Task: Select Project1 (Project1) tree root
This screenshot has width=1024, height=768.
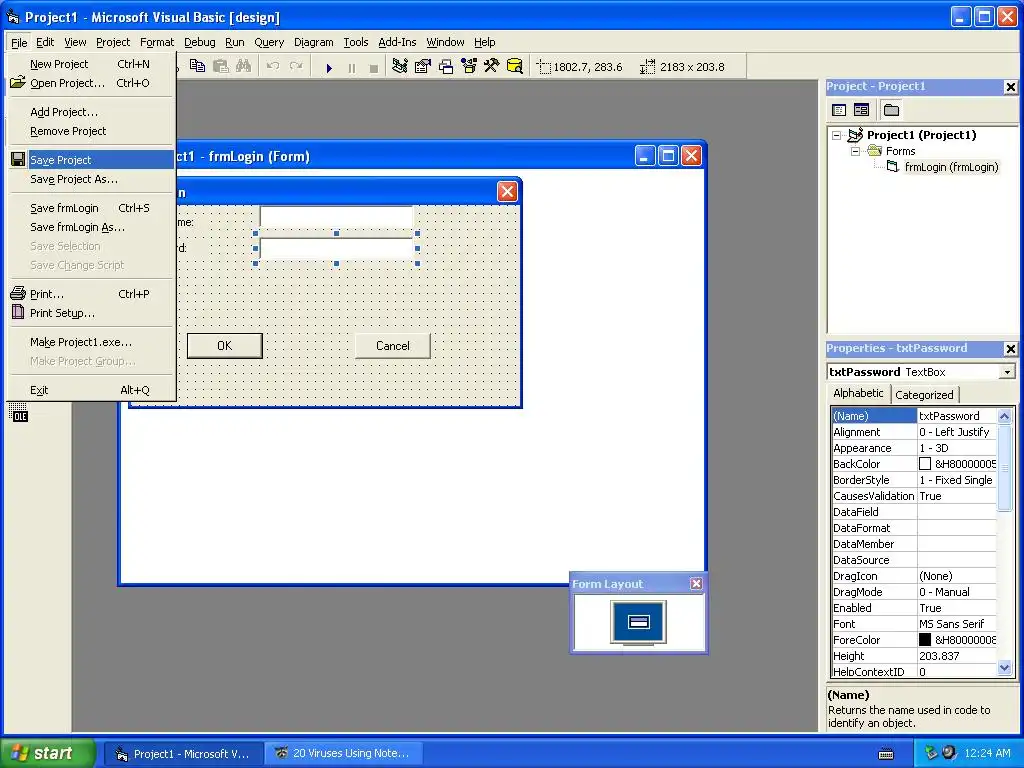Action: point(921,135)
